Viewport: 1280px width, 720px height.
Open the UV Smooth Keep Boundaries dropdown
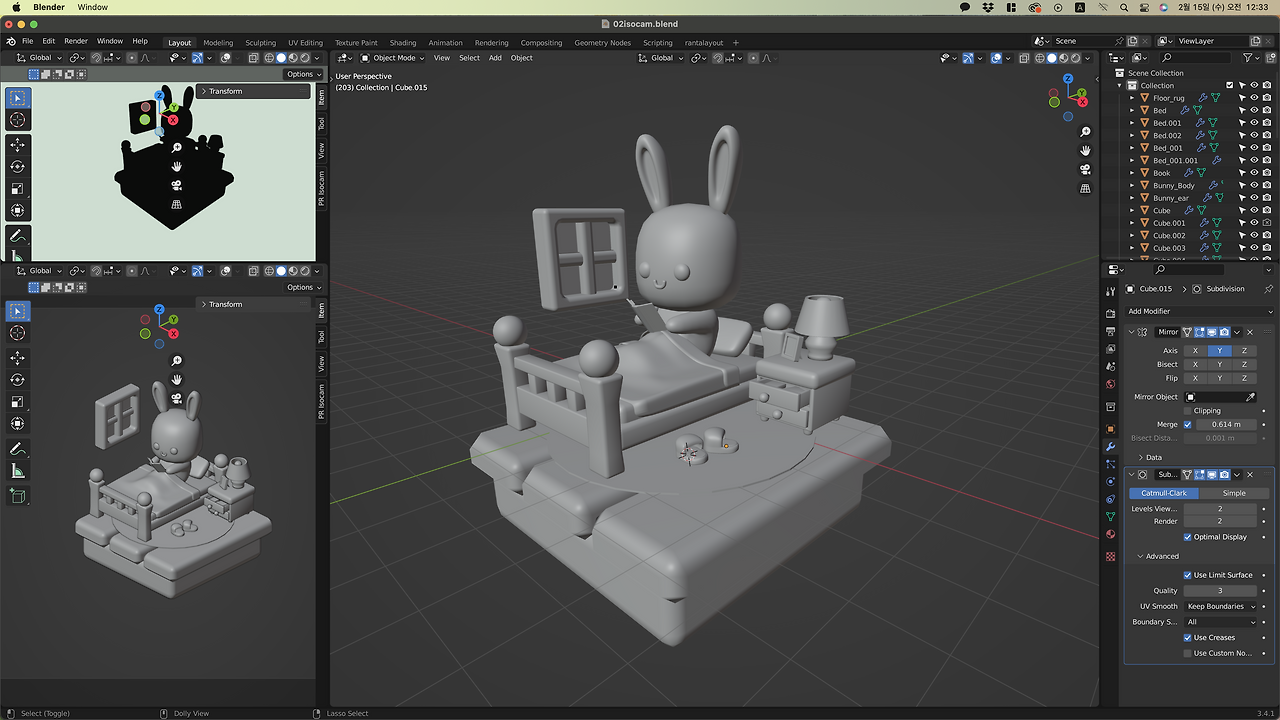(1220, 606)
